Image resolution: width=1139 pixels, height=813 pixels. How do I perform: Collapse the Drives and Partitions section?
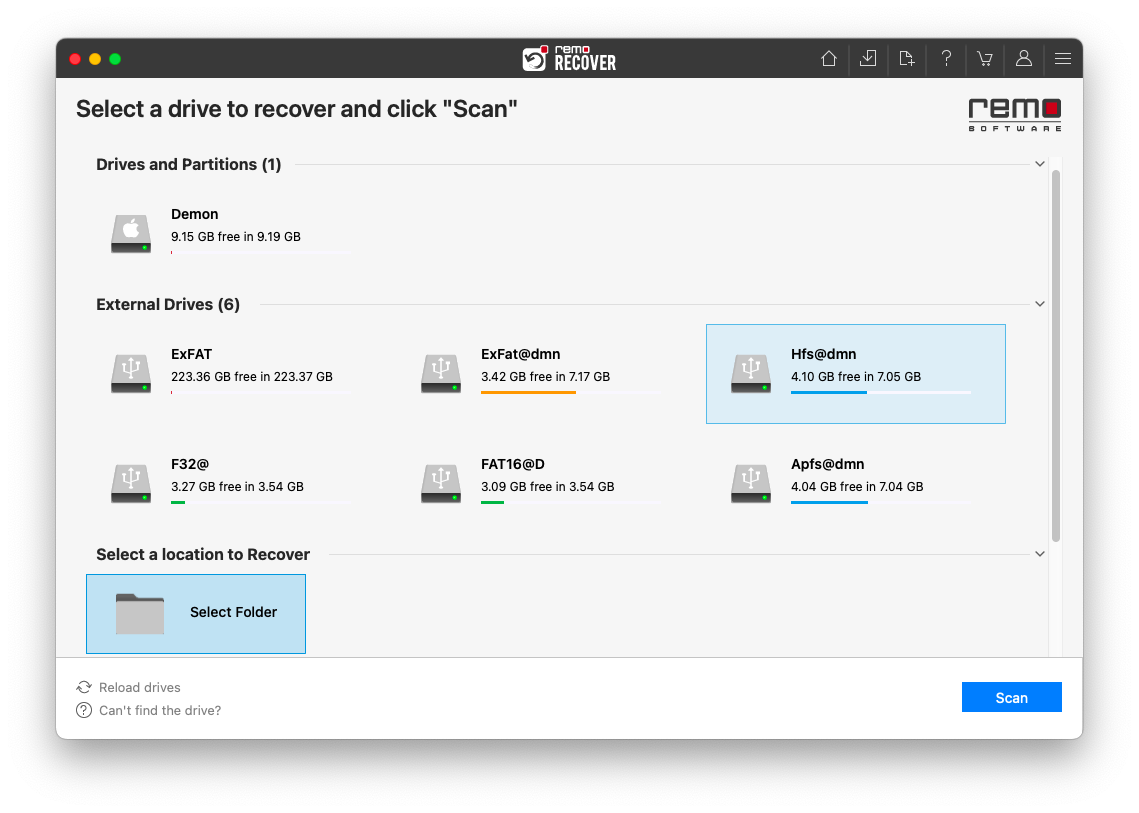tap(1039, 163)
